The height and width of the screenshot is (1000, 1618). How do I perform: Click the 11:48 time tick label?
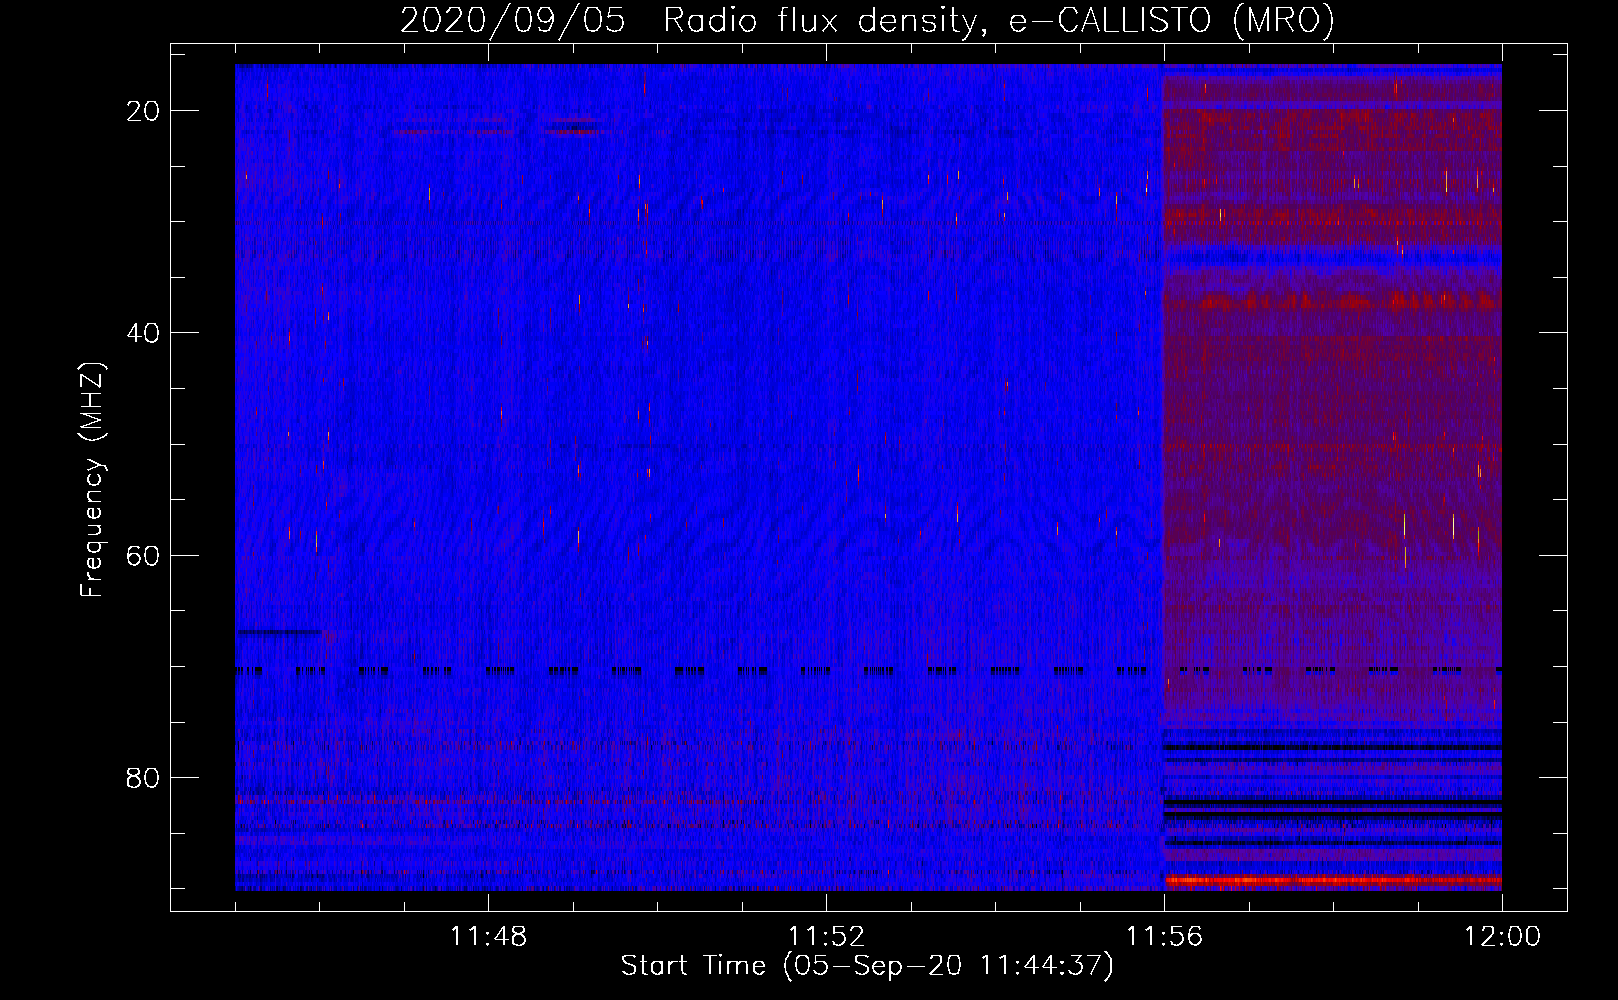(x=488, y=937)
